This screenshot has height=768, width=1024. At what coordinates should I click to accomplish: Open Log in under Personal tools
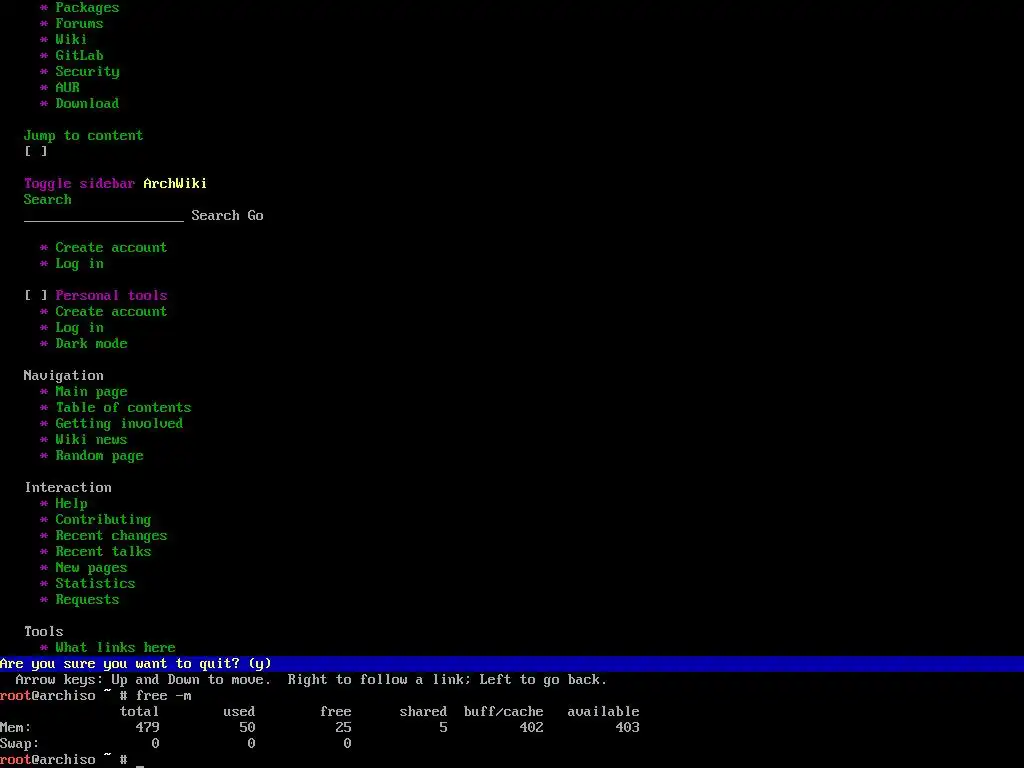click(x=79, y=328)
